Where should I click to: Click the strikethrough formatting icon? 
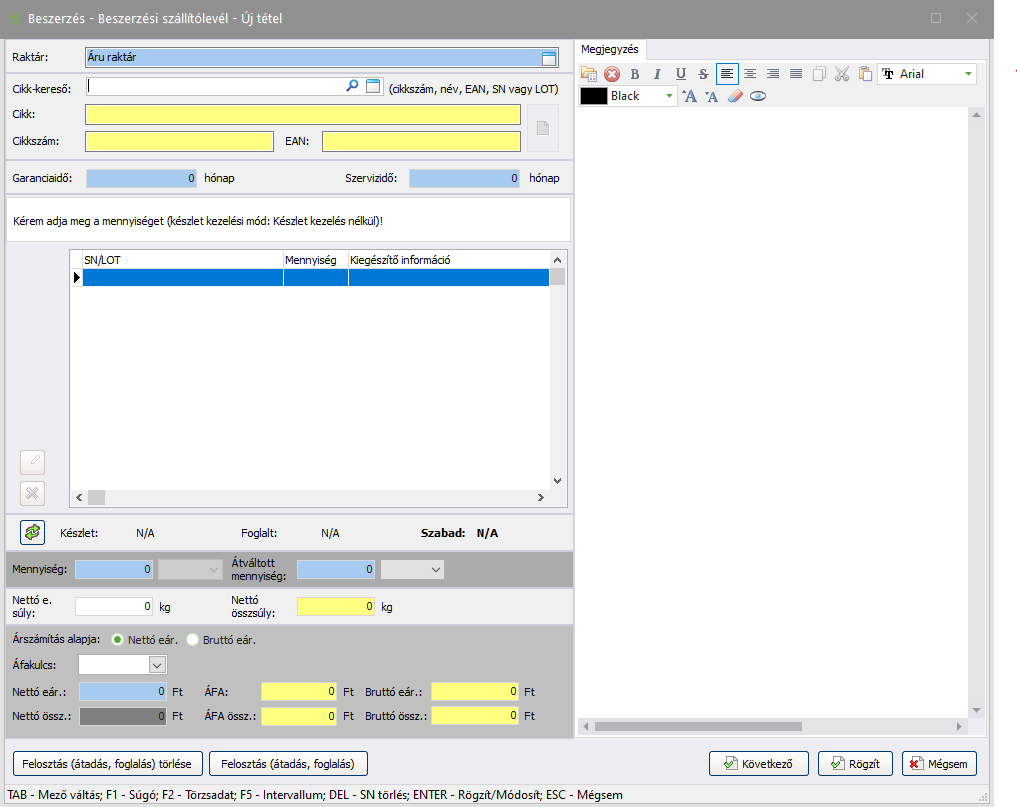pos(703,74)
